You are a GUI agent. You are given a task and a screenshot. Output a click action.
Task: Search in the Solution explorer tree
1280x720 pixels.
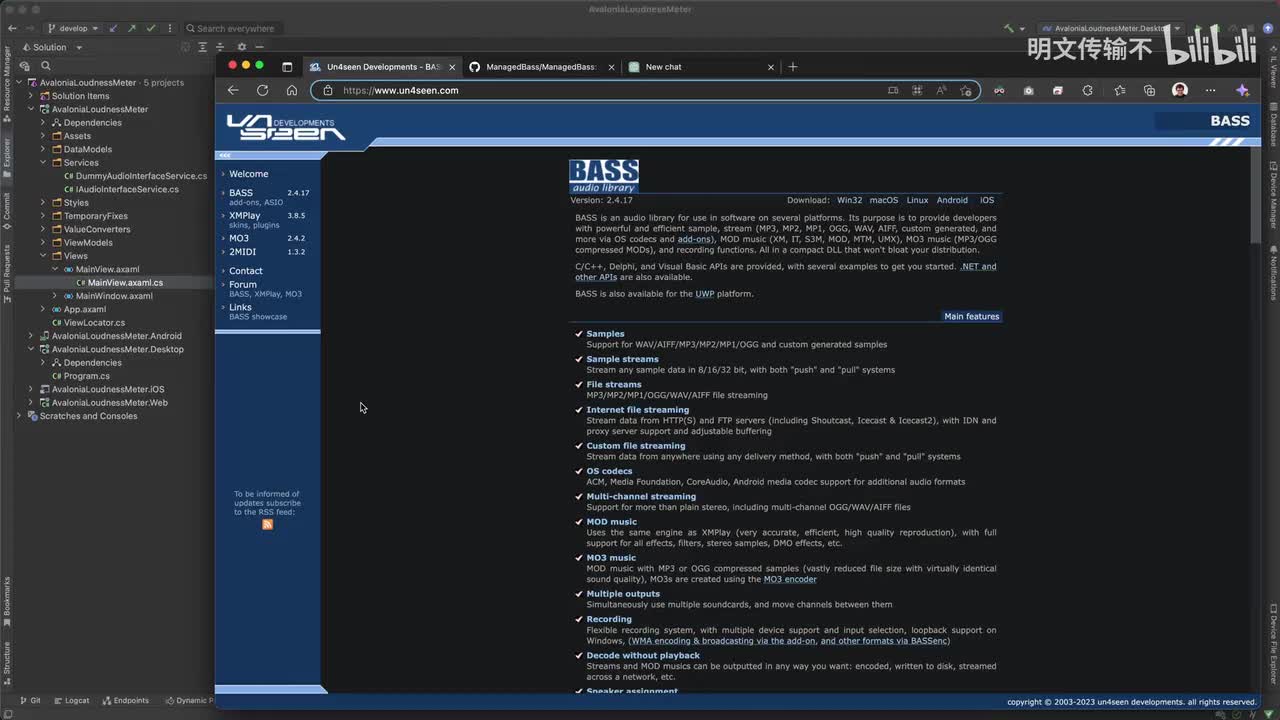click(x=45, y=66)
